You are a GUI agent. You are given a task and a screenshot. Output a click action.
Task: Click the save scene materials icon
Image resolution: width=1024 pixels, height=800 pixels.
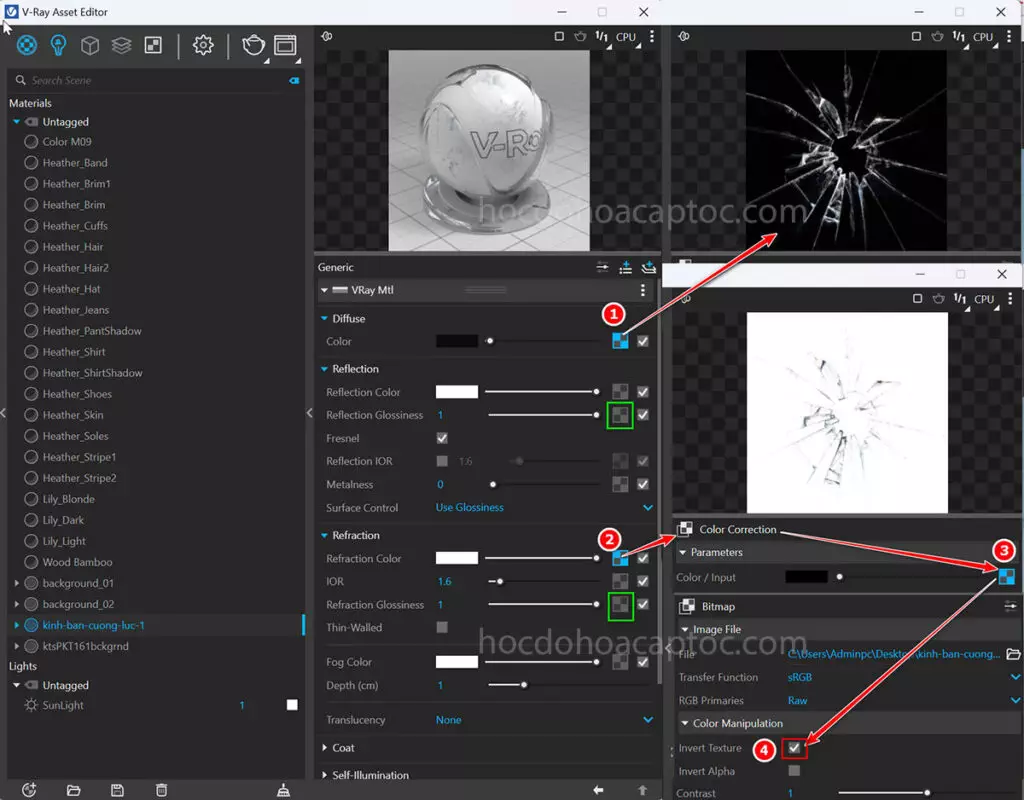(117, 789)
